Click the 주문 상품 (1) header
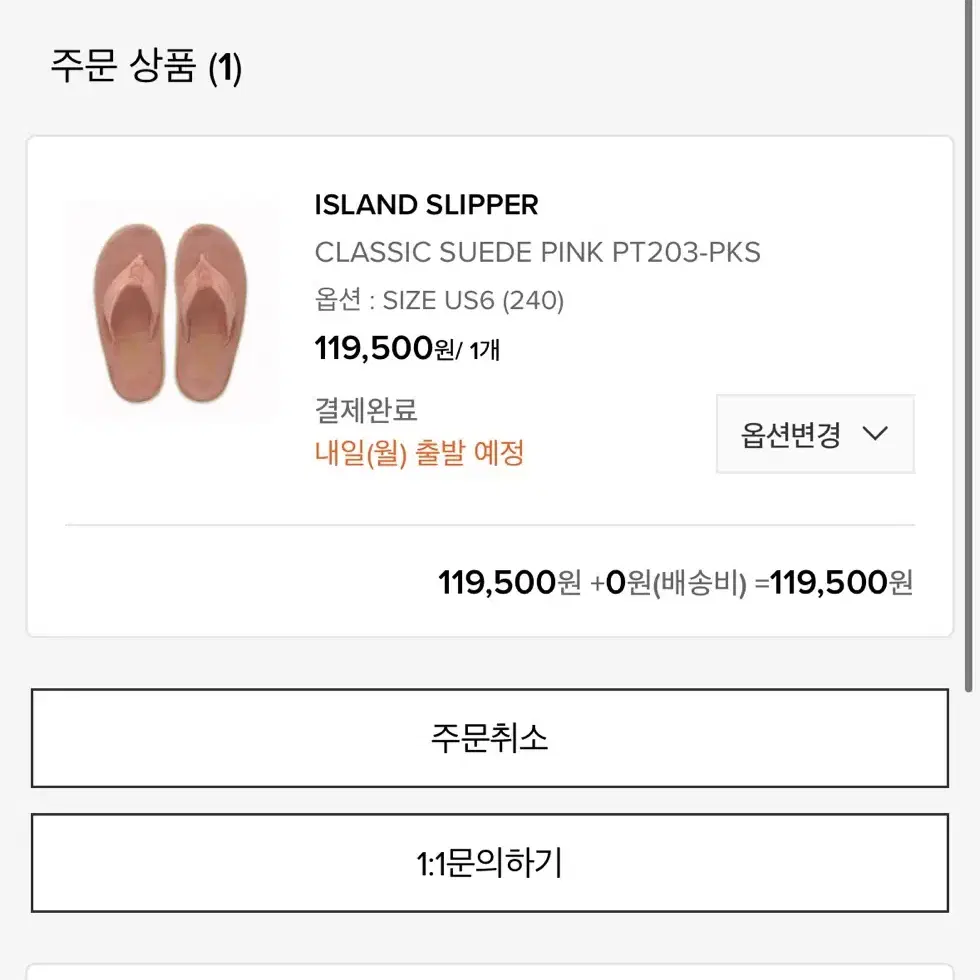980x980 pixels. coord(145,67)
